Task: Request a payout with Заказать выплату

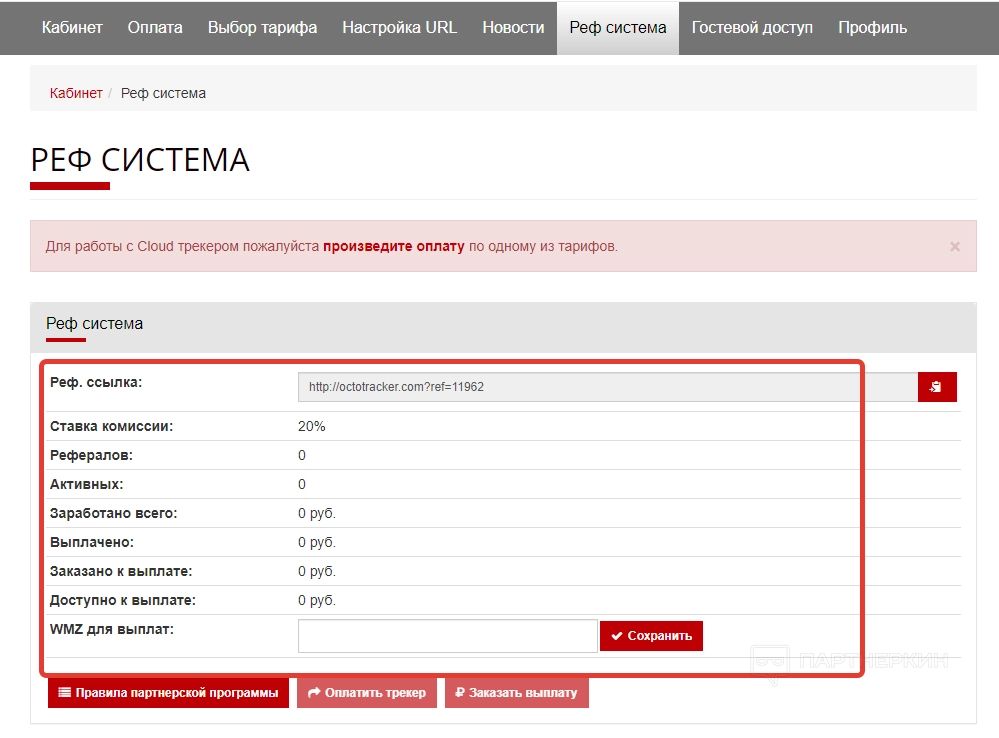Action: [x=517, y=693]
